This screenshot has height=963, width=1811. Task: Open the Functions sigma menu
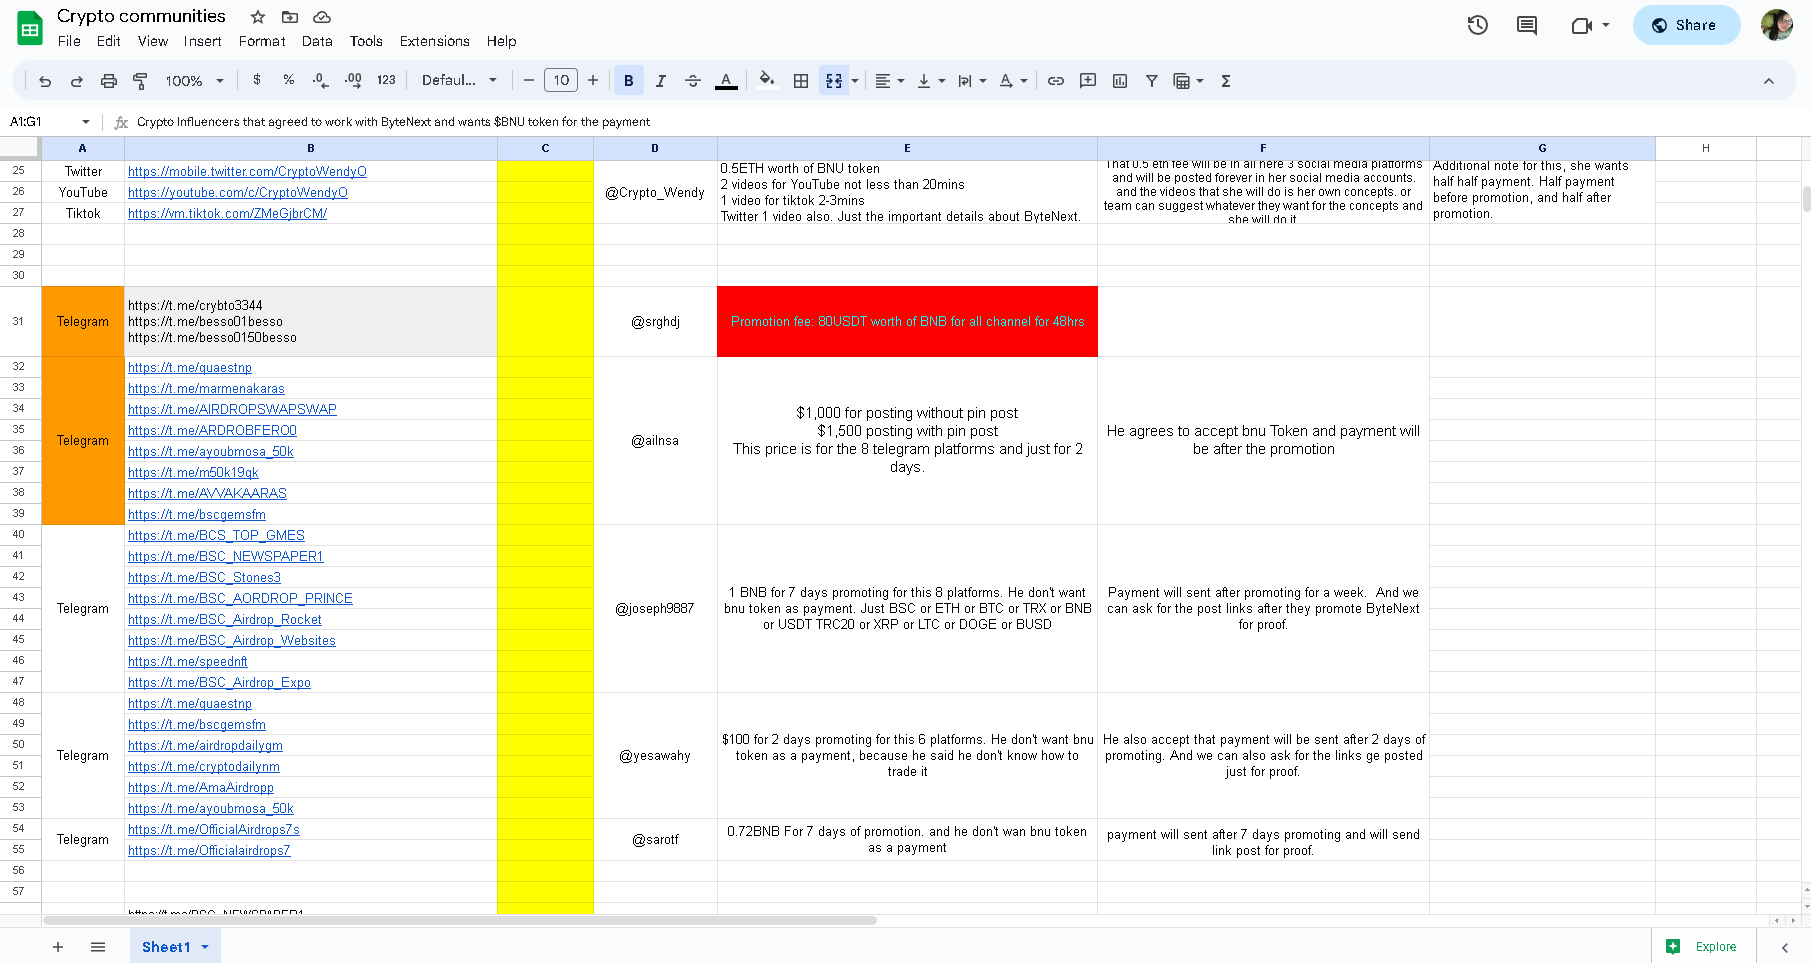tap(1226, 81)
